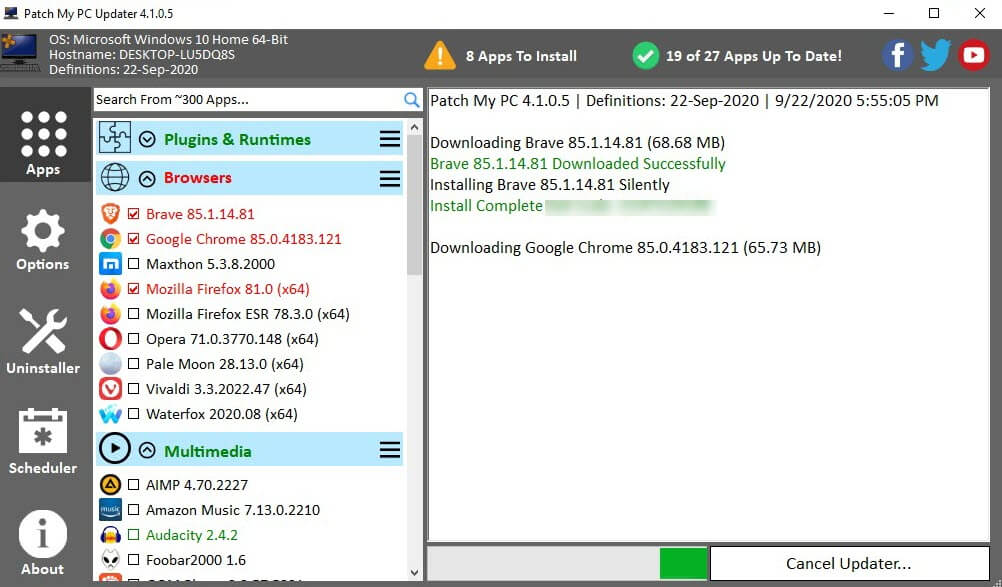Click the green download progress bar
This screenshot has height=587, width=1002.
point(683,563)
